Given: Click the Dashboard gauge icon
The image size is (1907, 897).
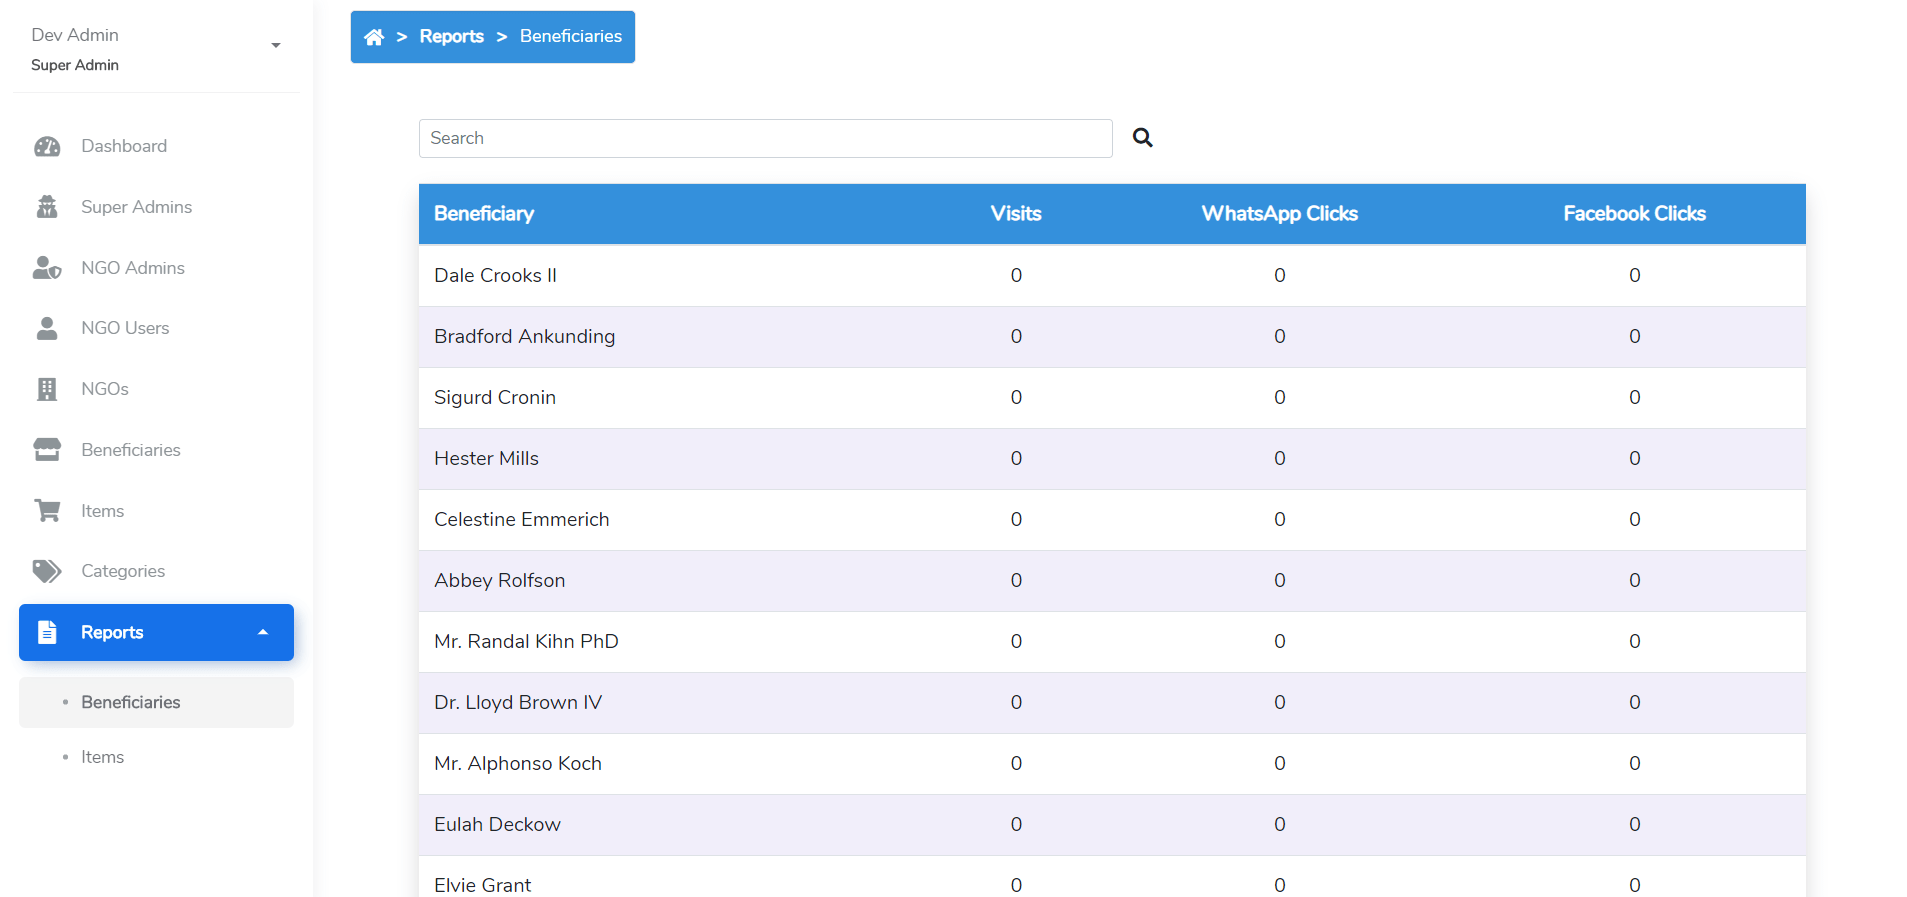Looking at the screenshot, I should coord(47,147).
